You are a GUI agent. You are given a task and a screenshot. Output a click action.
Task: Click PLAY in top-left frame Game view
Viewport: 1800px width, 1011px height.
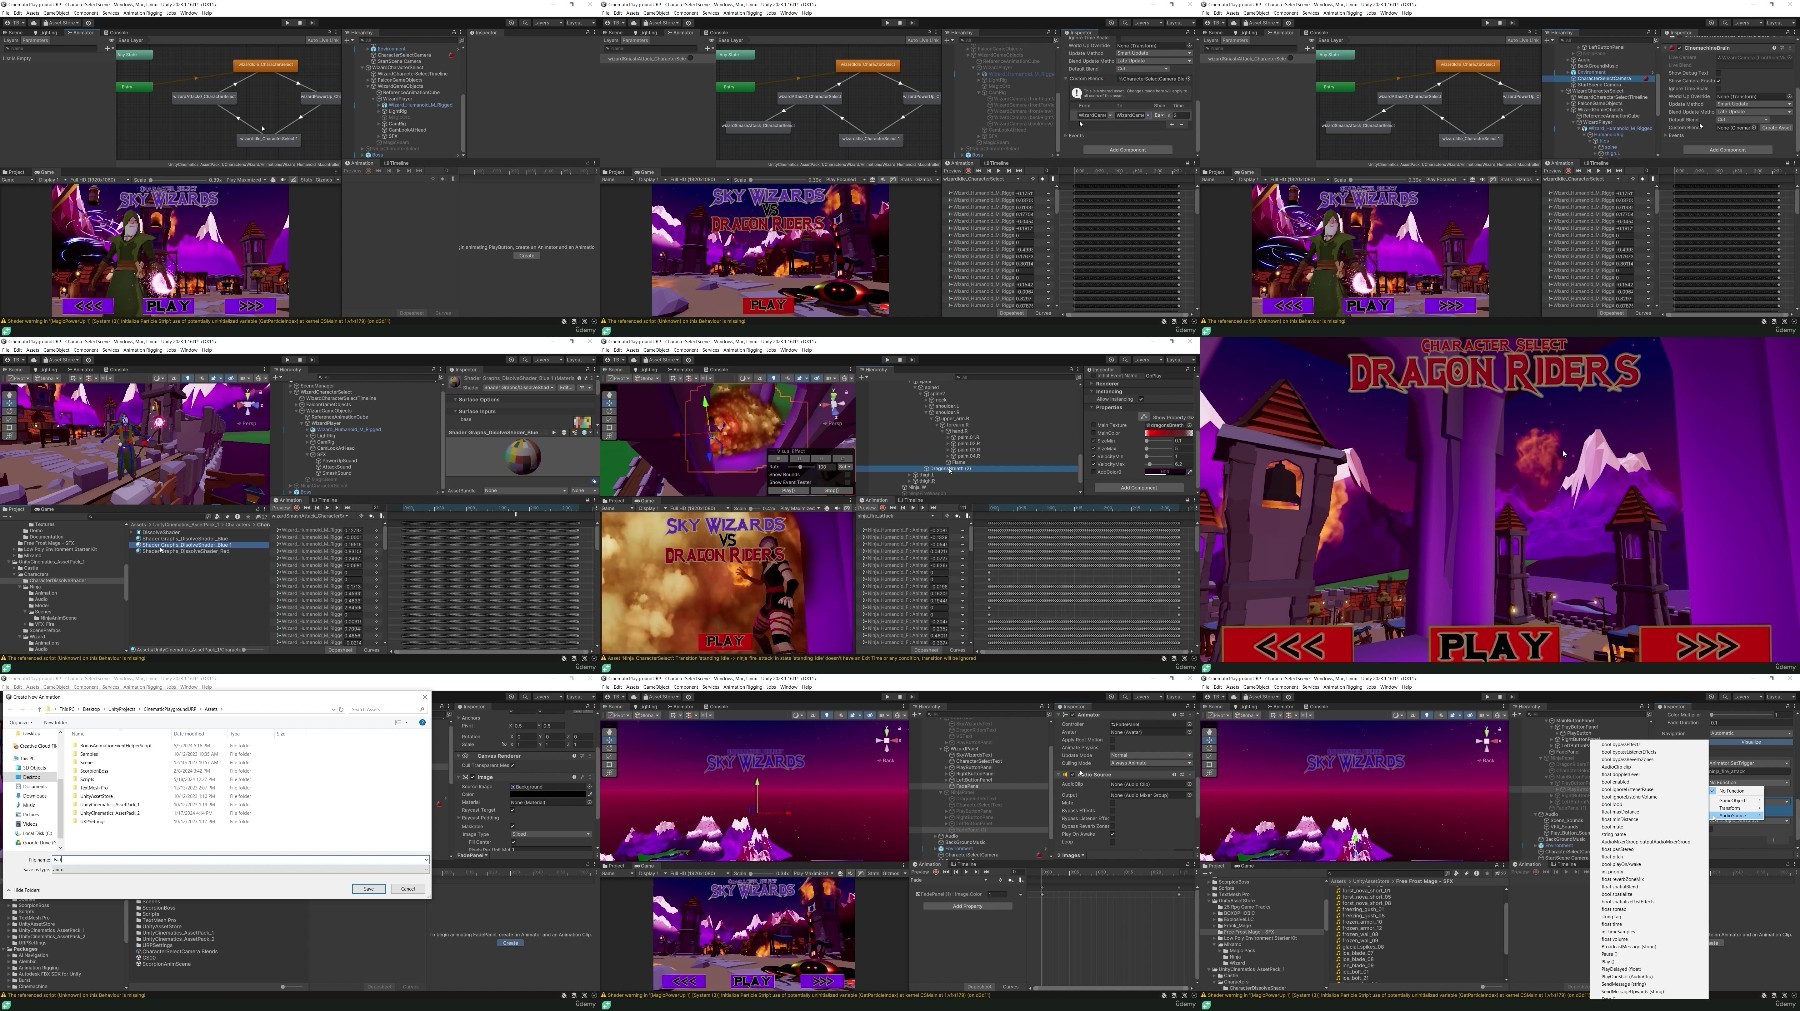coord(168,306)
